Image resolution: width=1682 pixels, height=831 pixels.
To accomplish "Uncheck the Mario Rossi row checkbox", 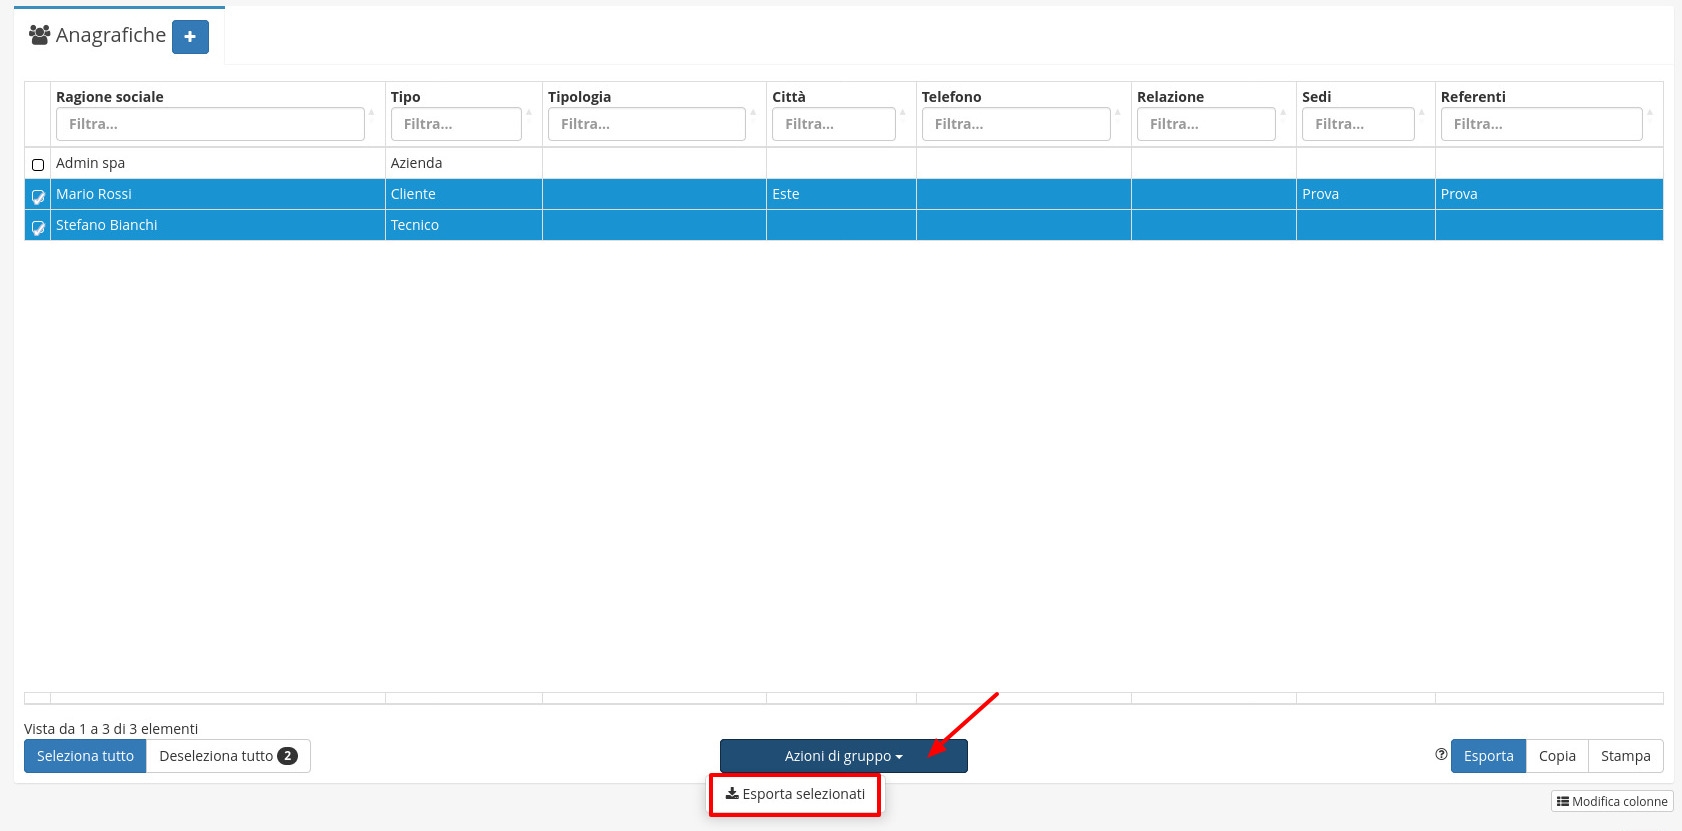I will [38, 196].
